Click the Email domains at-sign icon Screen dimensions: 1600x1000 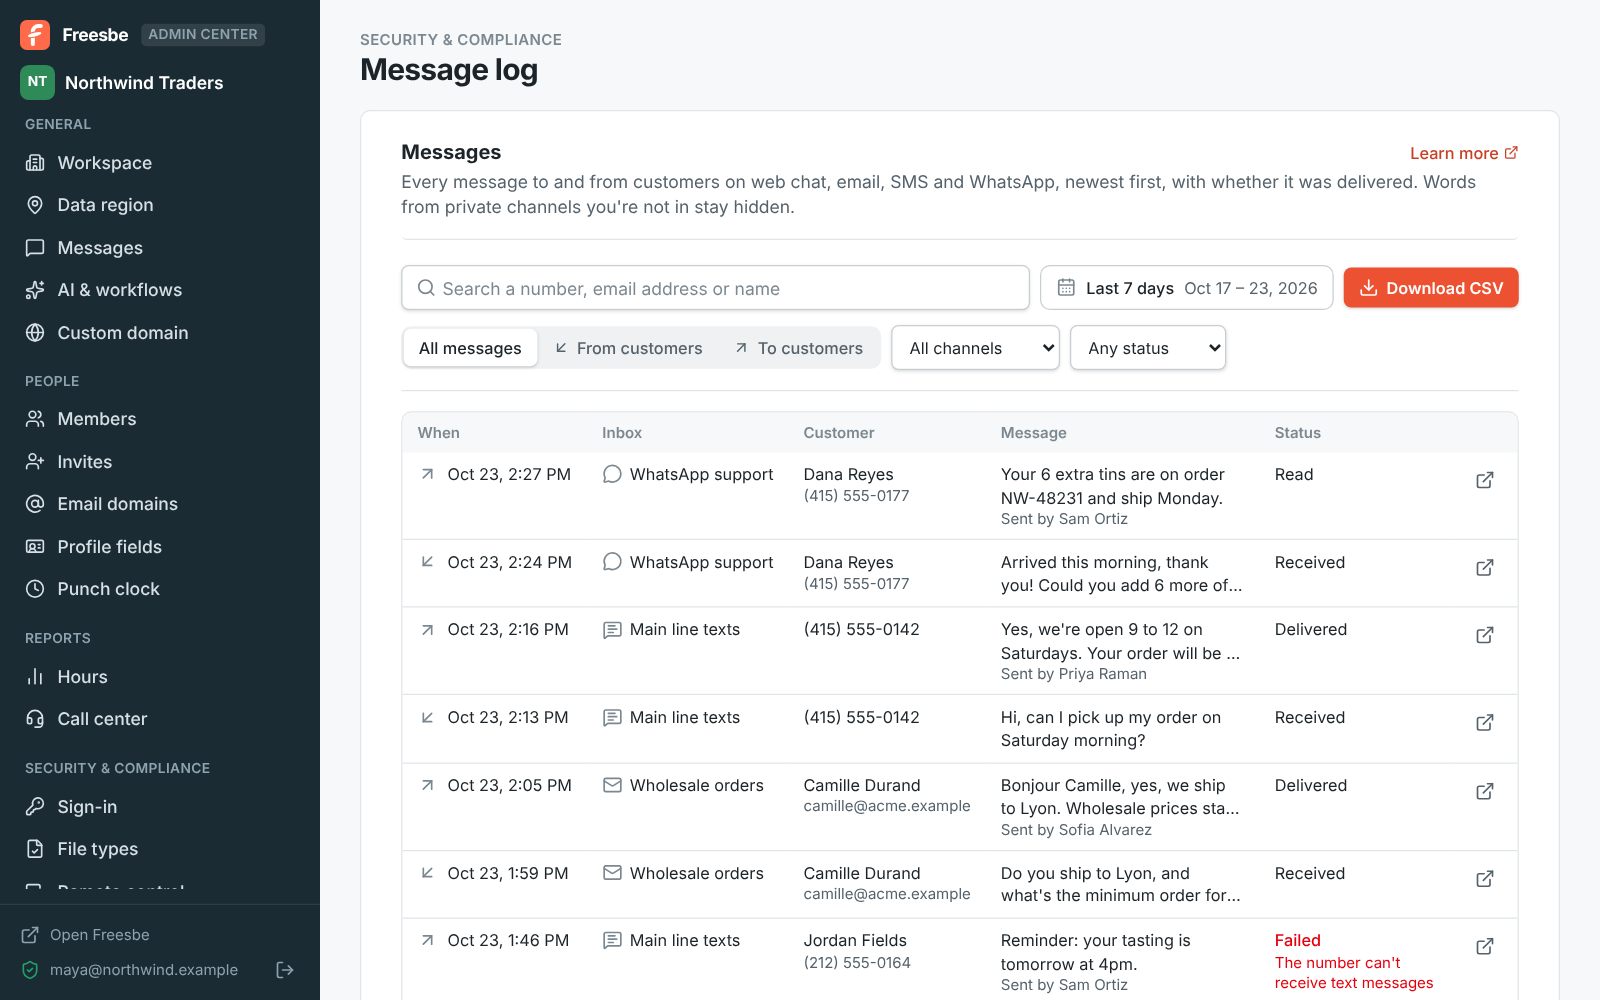(35, 504)
